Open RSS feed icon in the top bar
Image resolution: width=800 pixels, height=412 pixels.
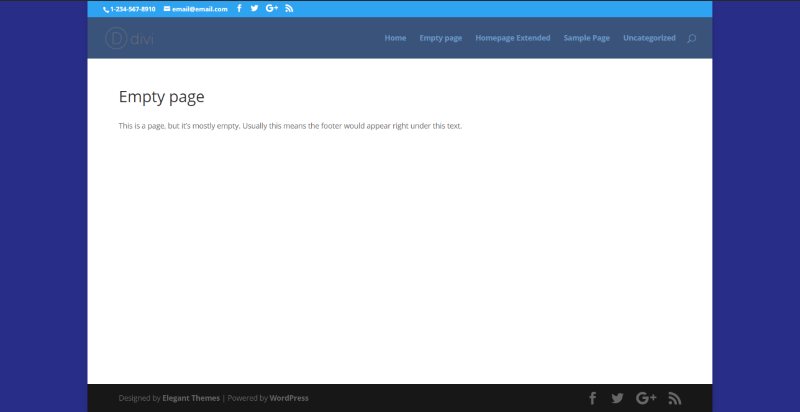[x=289, y=8]
